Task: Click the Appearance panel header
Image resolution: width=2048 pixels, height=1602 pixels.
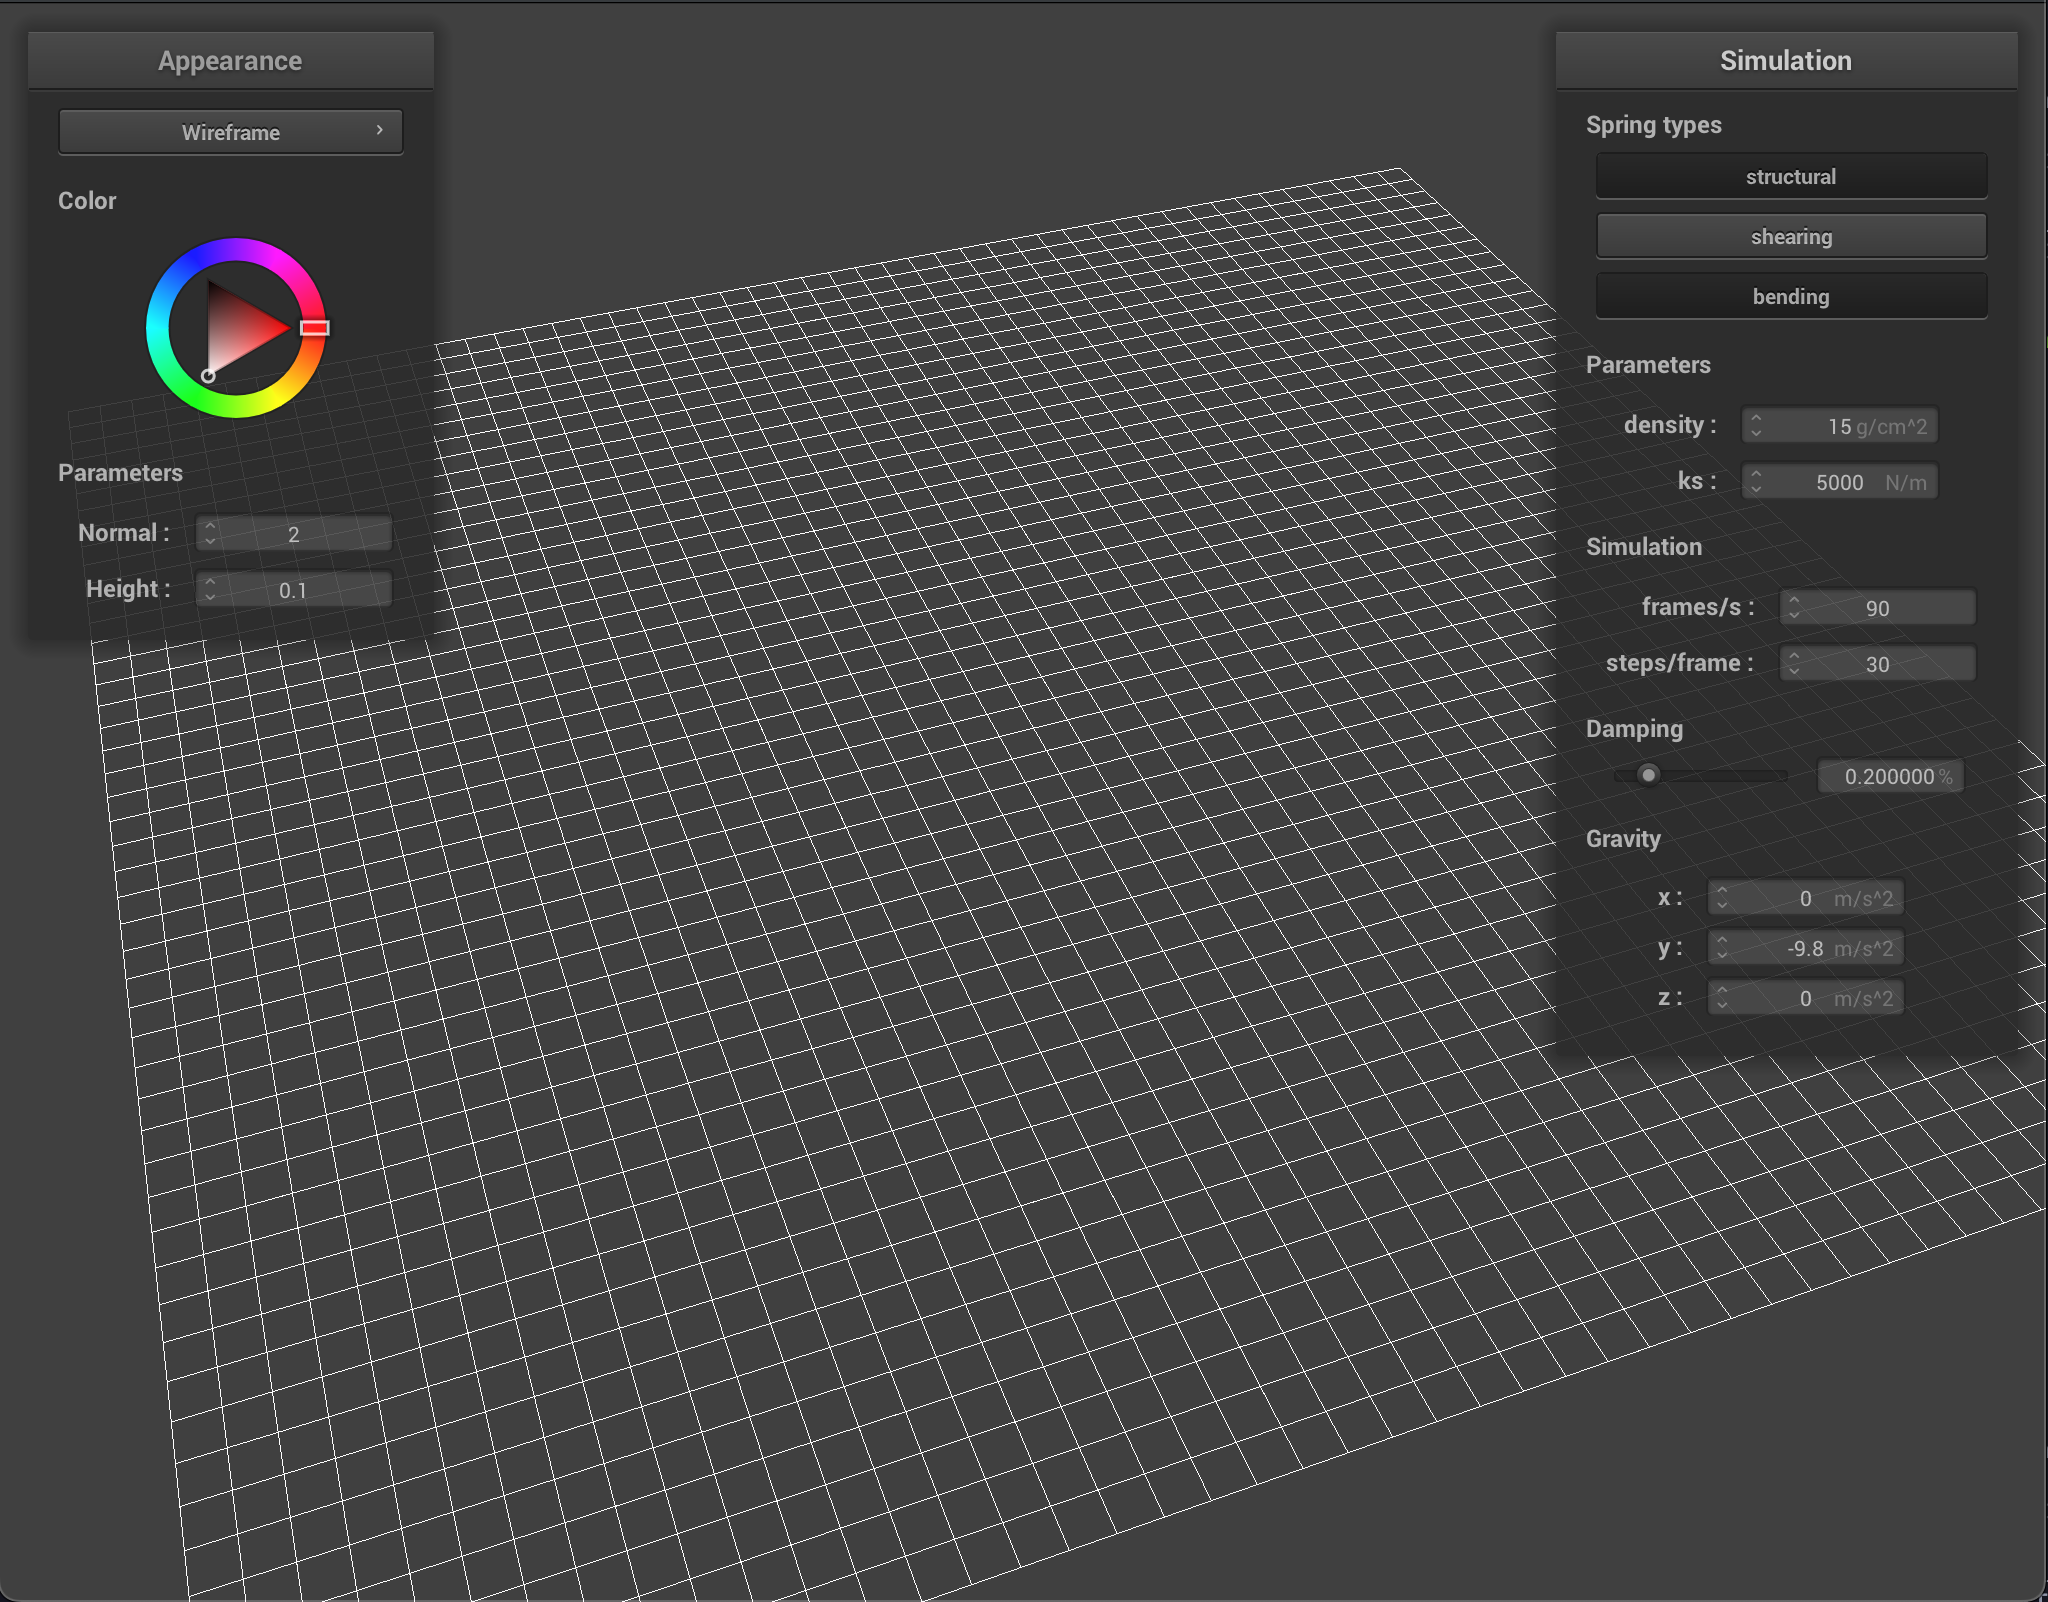Action: tap(230, 61)
